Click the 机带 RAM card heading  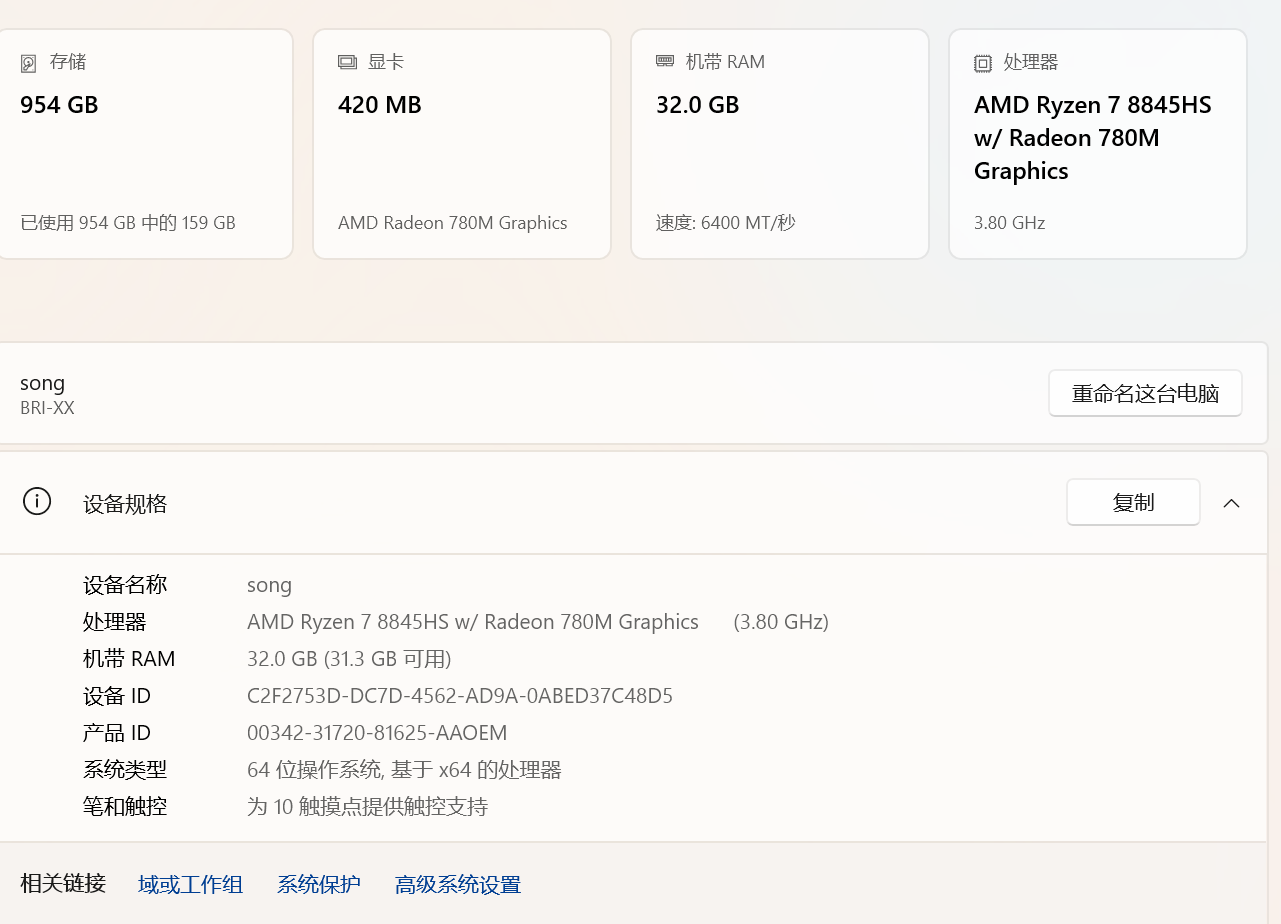click(725, 62)
